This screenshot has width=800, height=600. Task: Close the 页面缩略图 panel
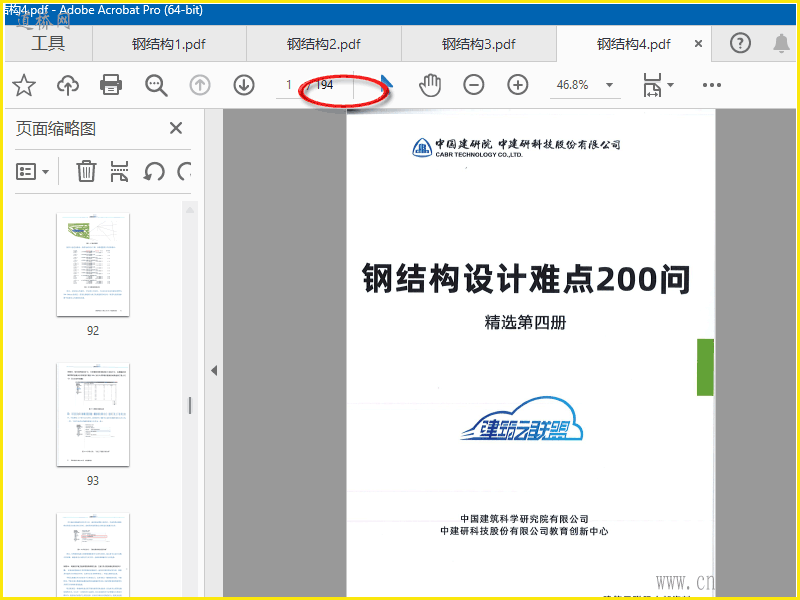click(x=176, y=128)
